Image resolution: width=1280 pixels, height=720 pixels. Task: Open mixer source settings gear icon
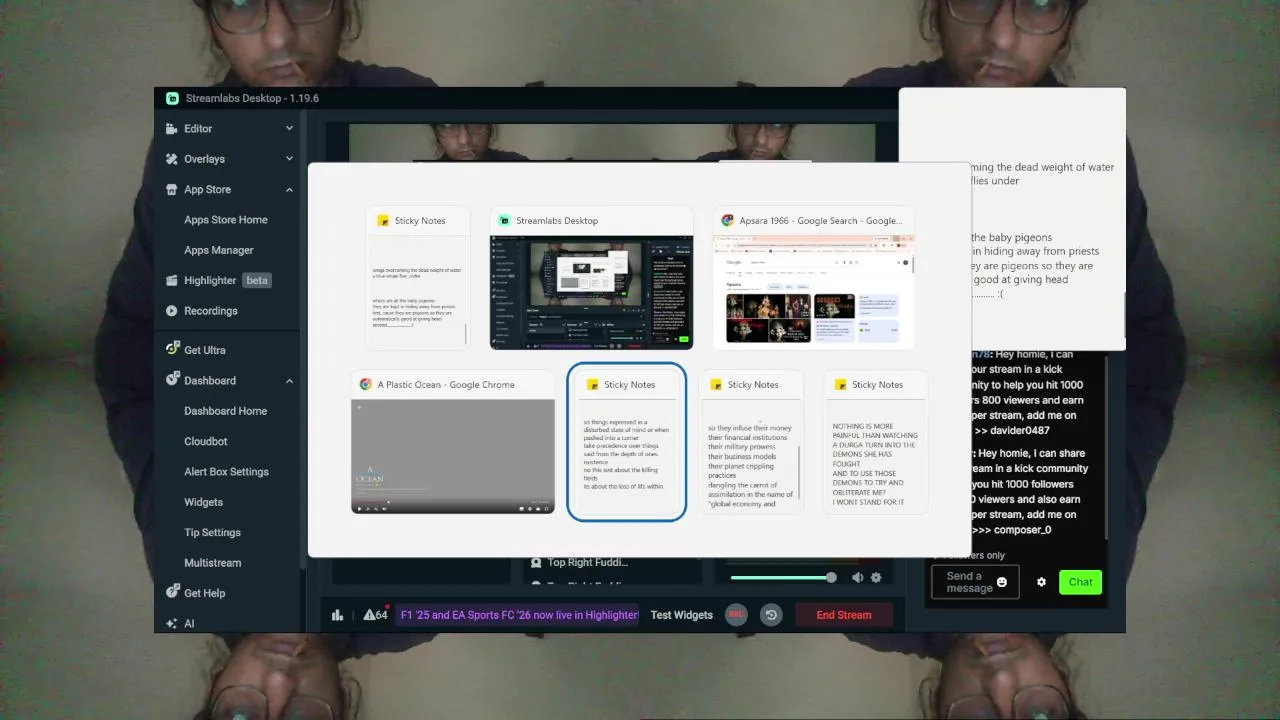pyautogui.click(x=876, y=577)
